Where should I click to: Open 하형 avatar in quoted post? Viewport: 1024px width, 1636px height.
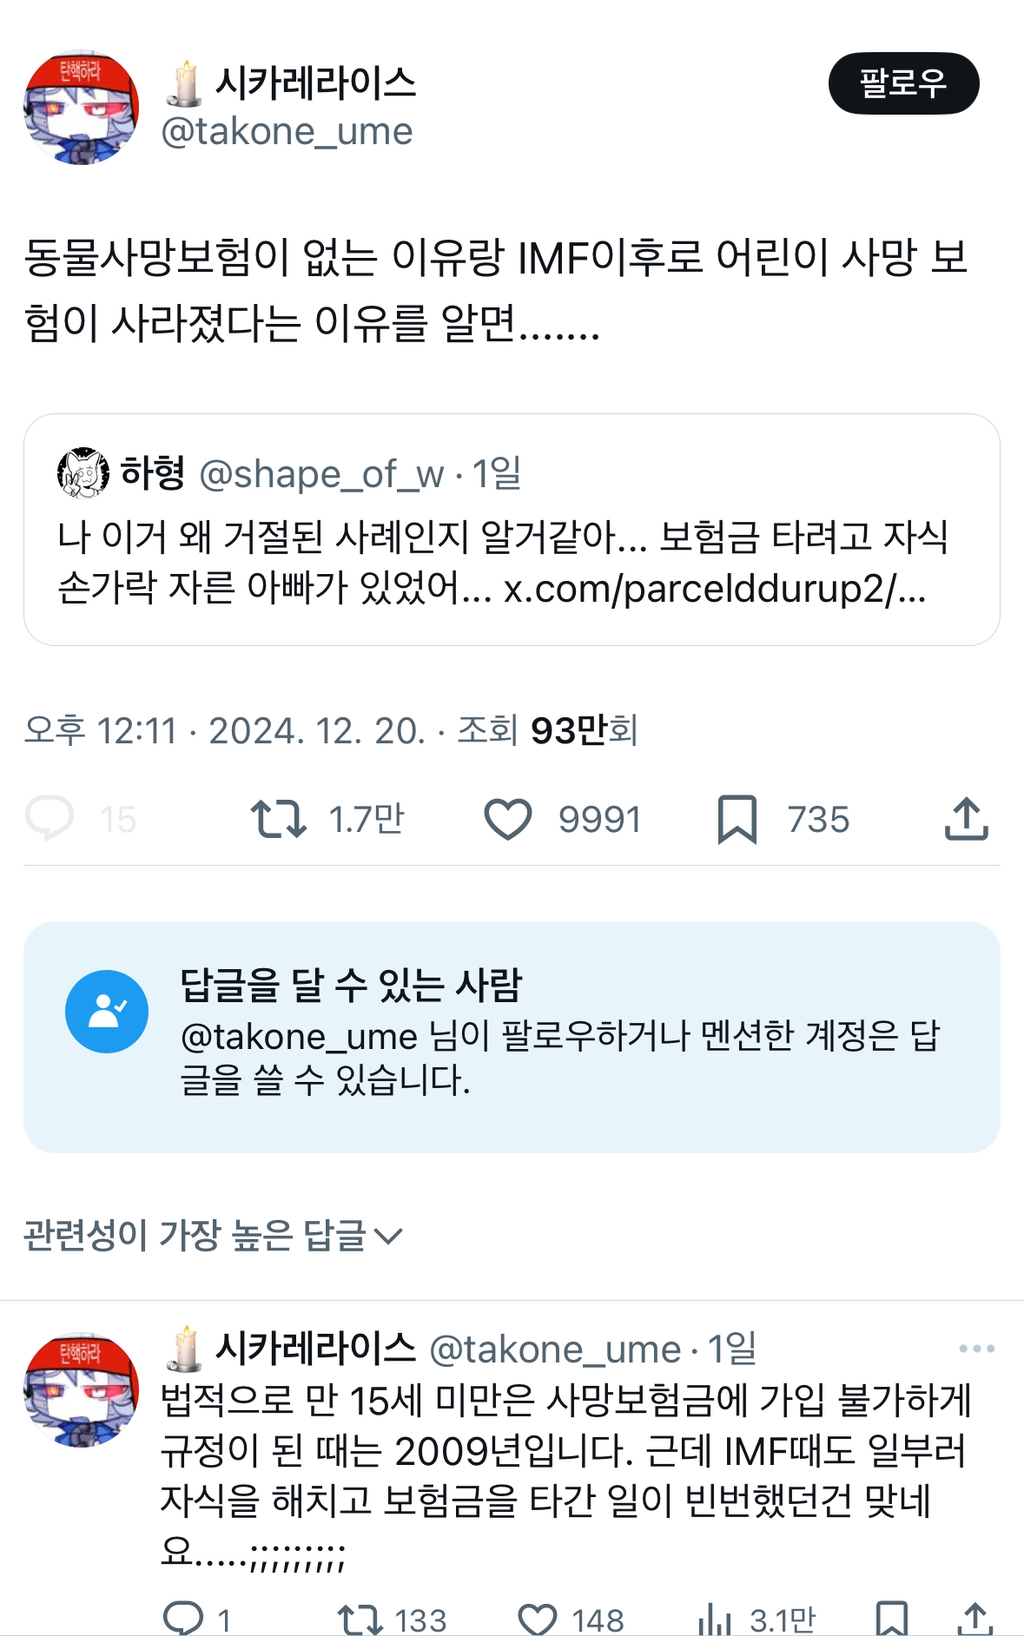(83, 473)
